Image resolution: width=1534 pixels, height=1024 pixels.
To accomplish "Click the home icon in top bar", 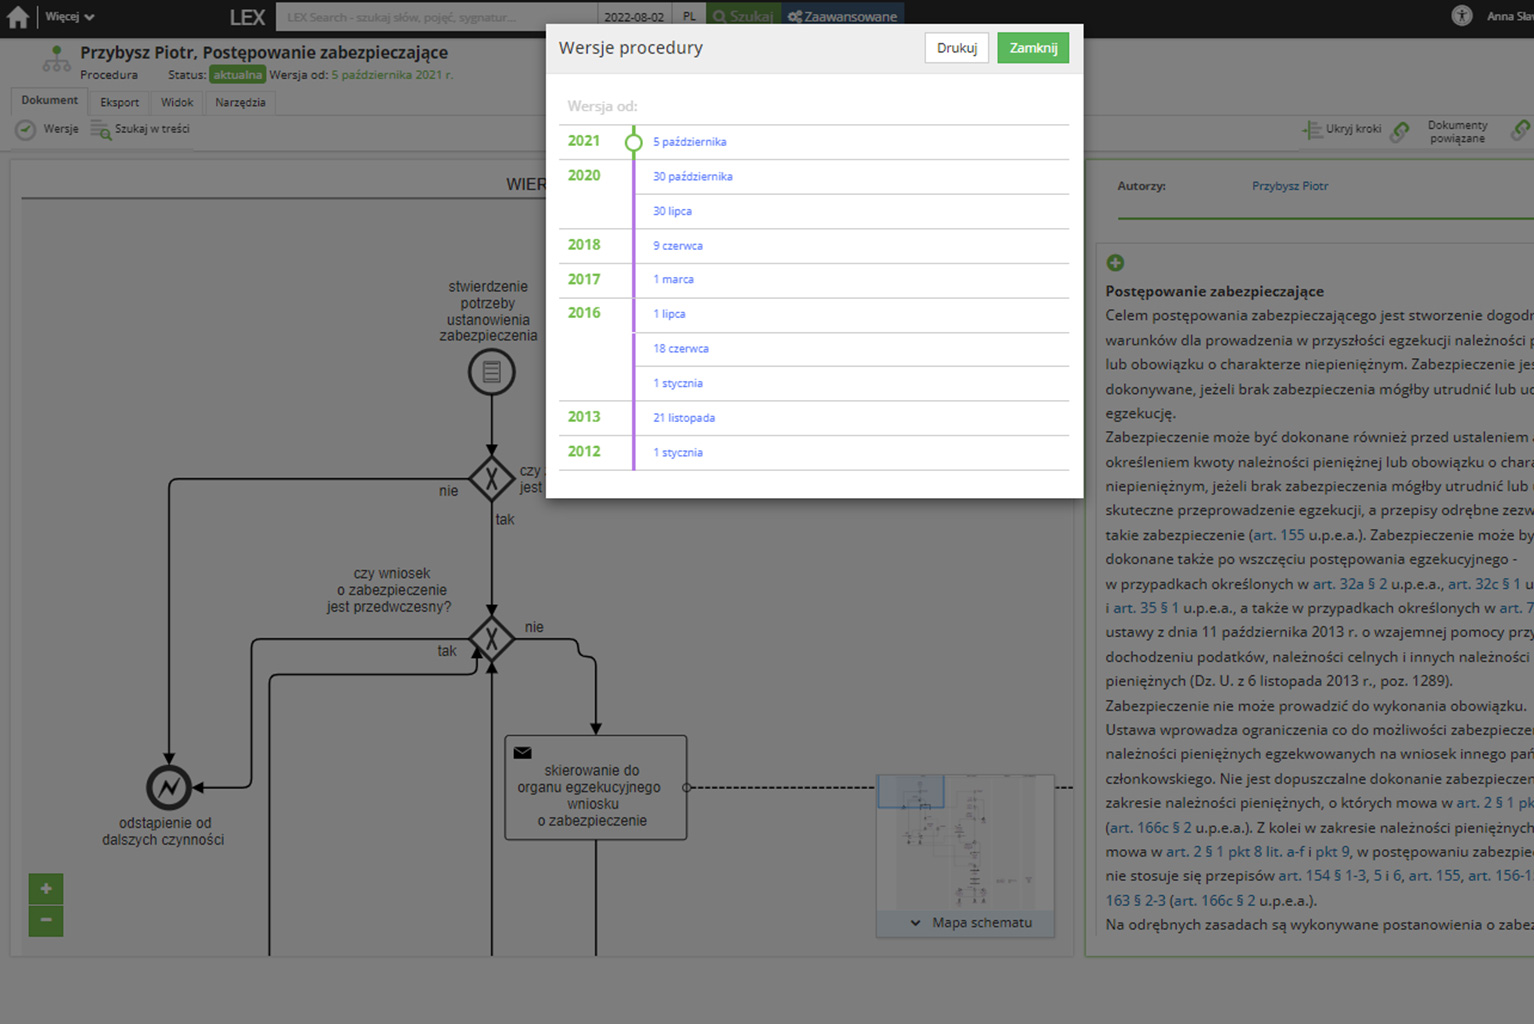I will pyautogui.click(x=18, y=17).
